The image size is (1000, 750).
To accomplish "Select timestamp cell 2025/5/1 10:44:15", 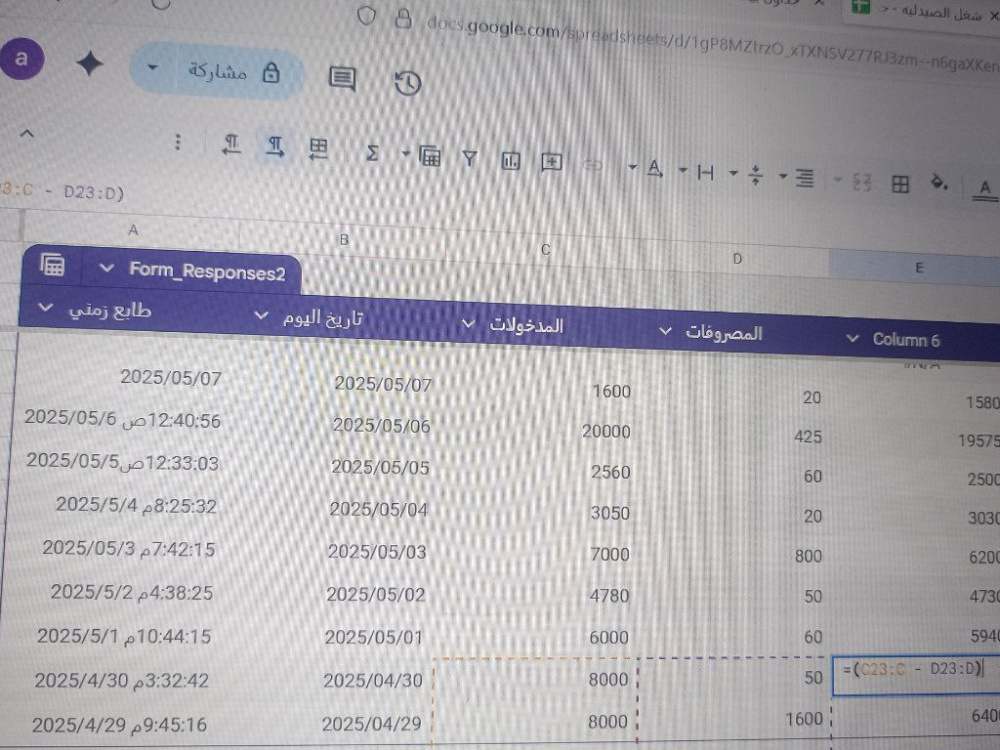I will (124, 636).
